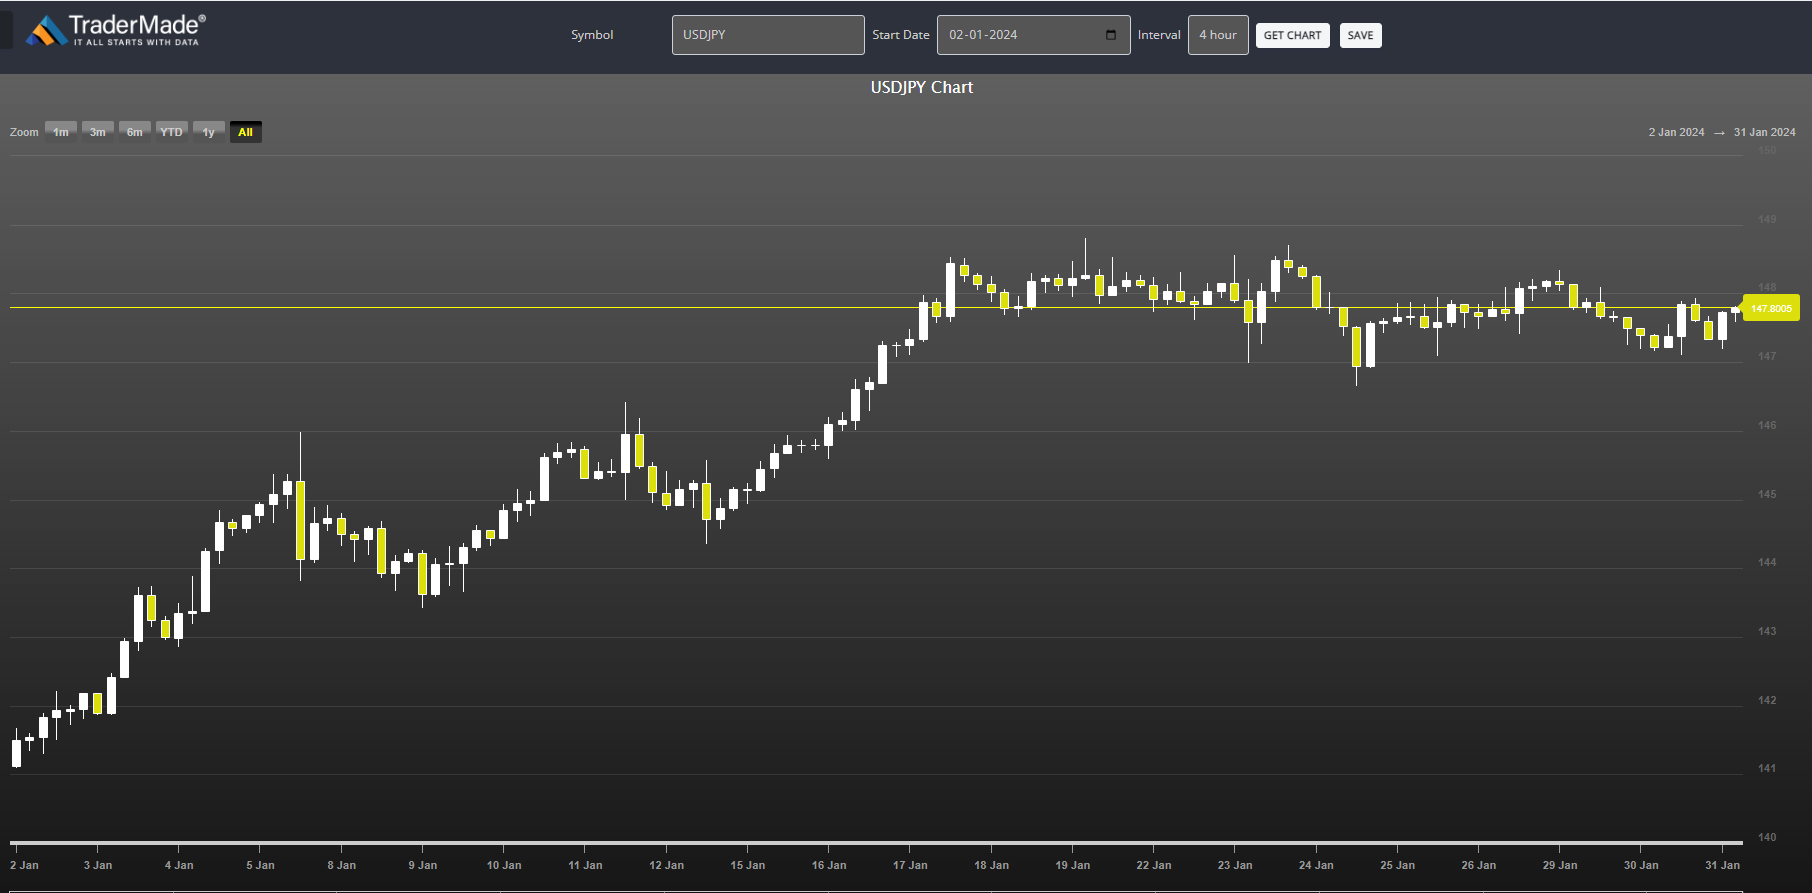Screen dimensions: 1812x893
Task: Click the 8 Jan x-axis label
Action: coord(341,865)
